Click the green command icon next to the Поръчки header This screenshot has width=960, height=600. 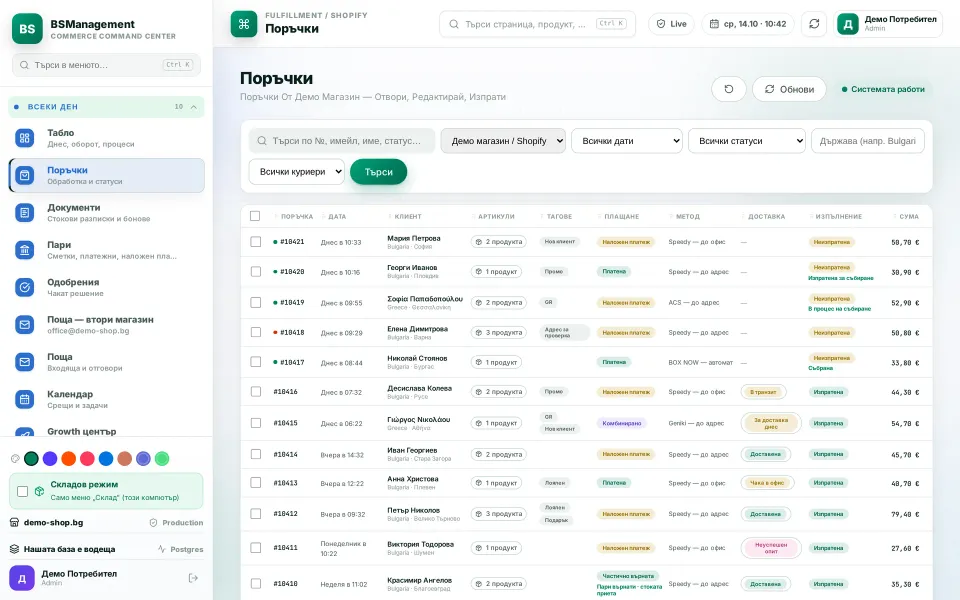244,24
